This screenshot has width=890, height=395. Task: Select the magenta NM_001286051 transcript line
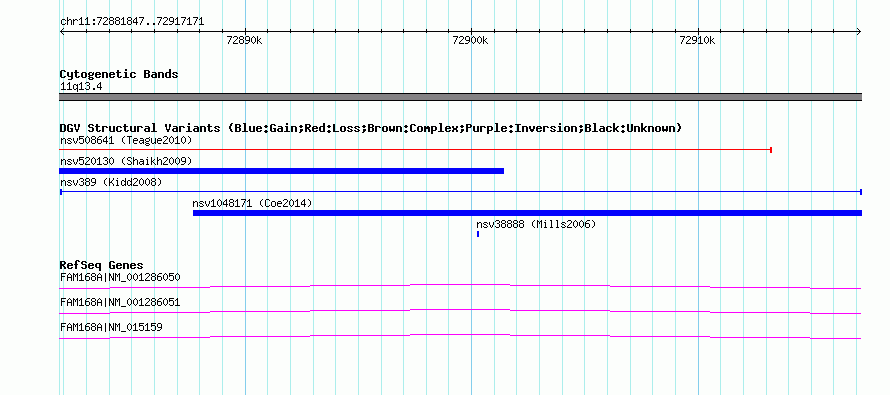click(460, 312)
